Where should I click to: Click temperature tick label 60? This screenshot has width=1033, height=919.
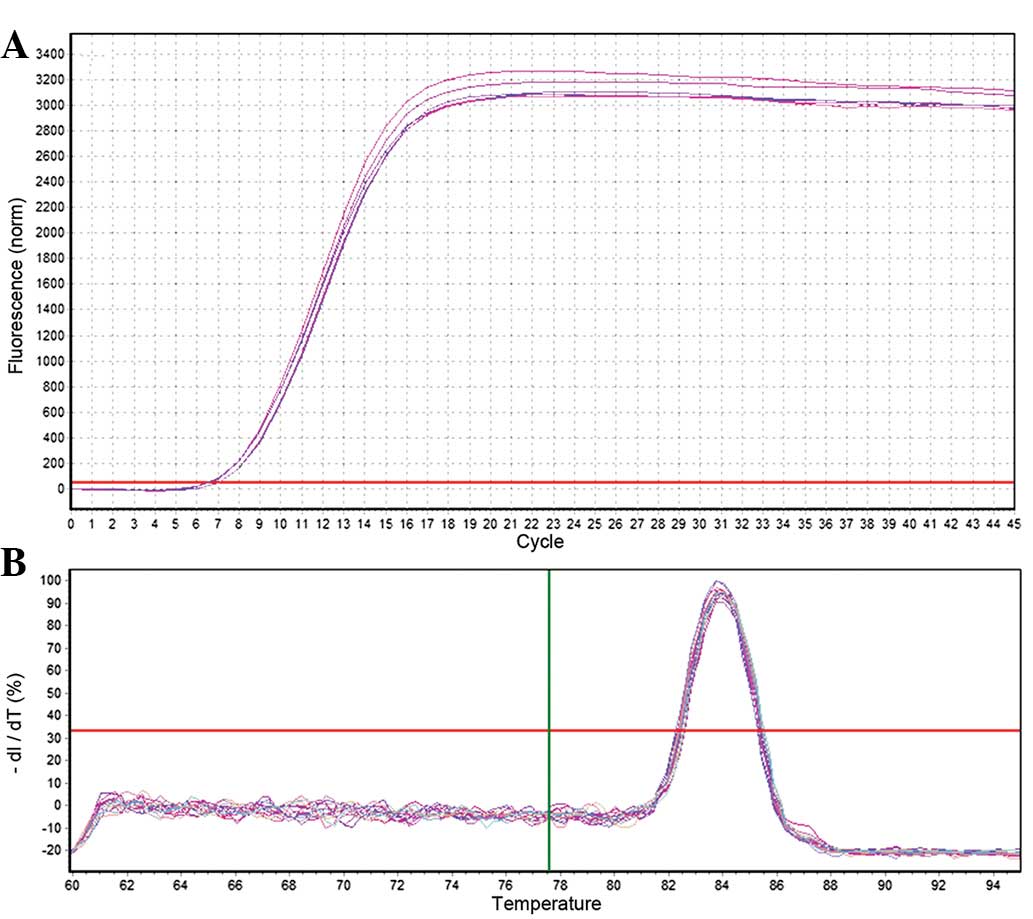pyautogui.click(x=72, y=885)
